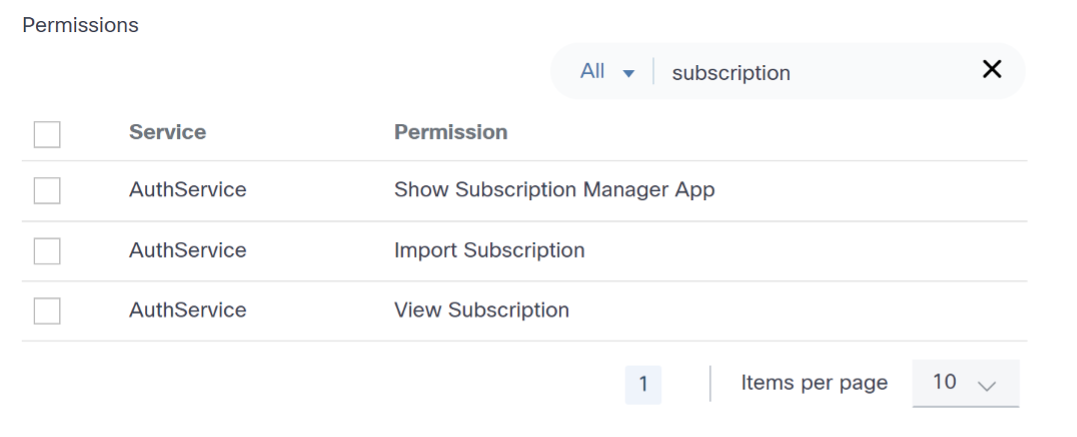Sort by the Permission column header
1077x437 pixels.
[450, 132]
